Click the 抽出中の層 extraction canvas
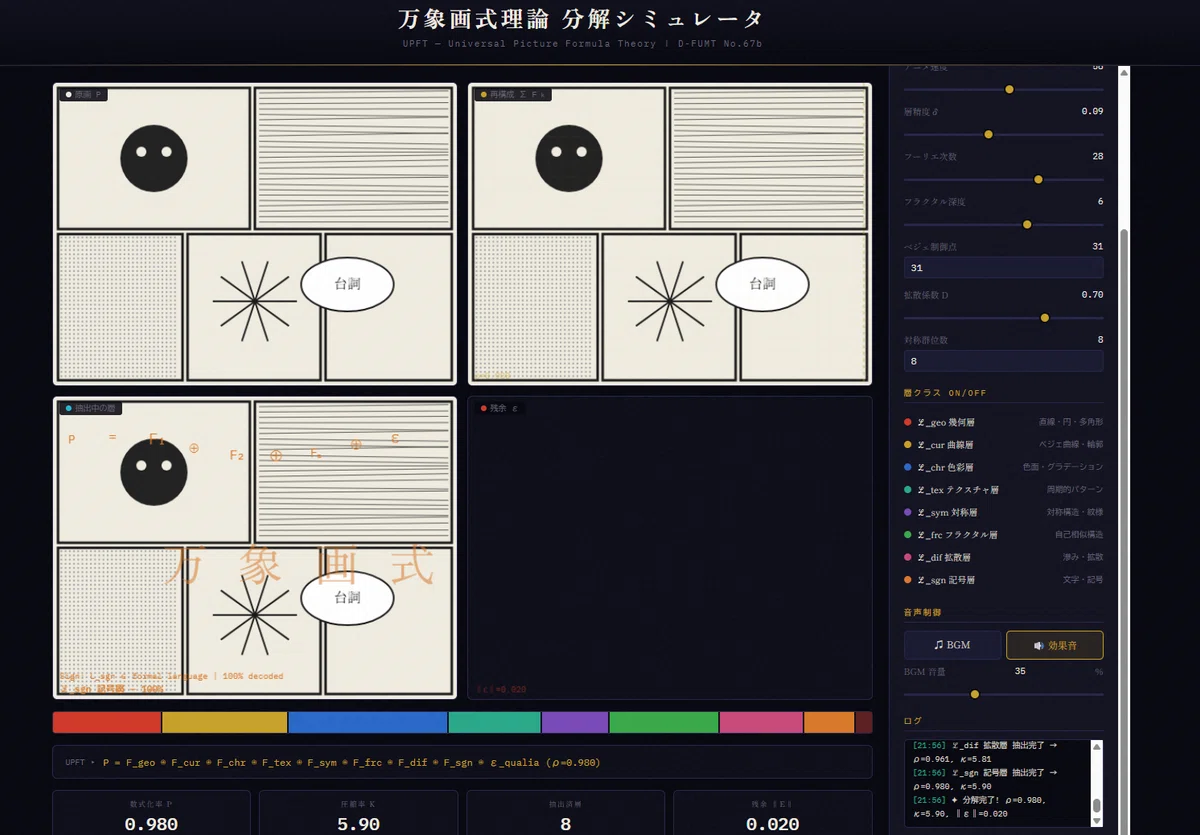The image size is (1200, 835). pyautogui.click(x=255, y=548)
